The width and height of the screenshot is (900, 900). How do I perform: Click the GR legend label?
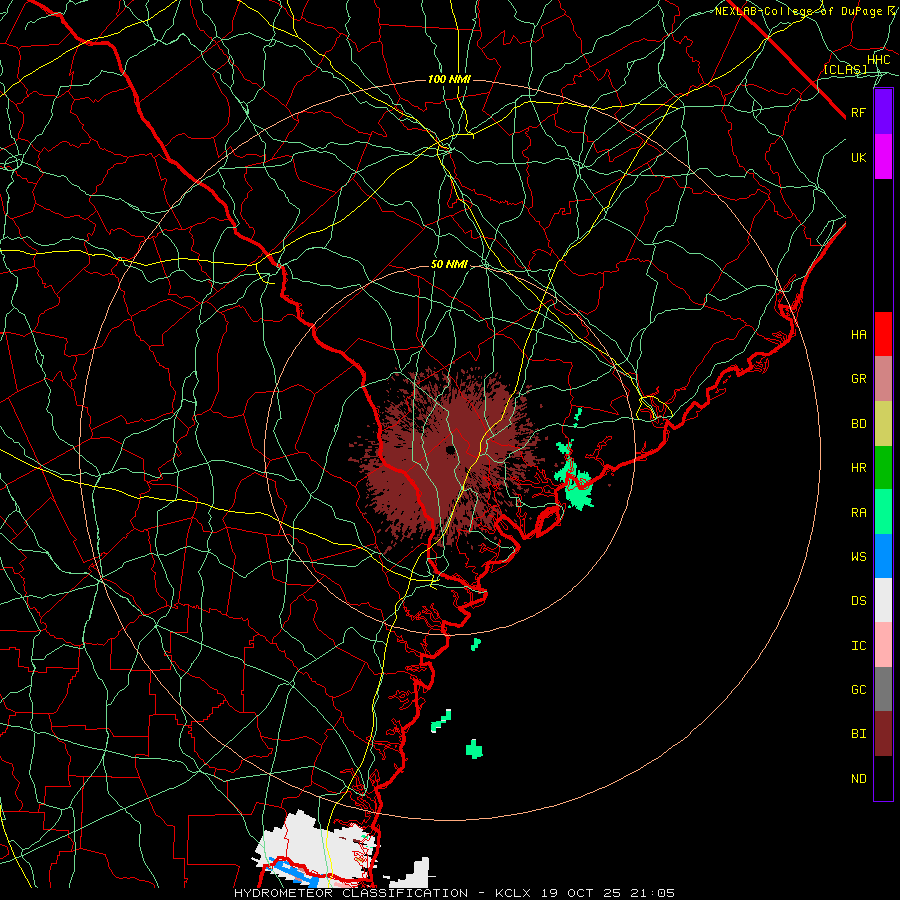click(x=858, y=379)
